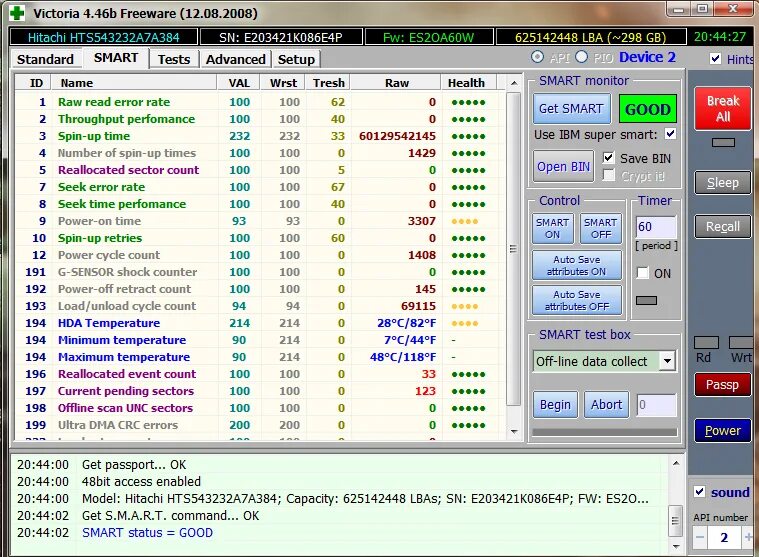The width and height of the screenshot is (759, 557).
Task: Click the green cross Victoria app icon
Action: click(17, 13)
